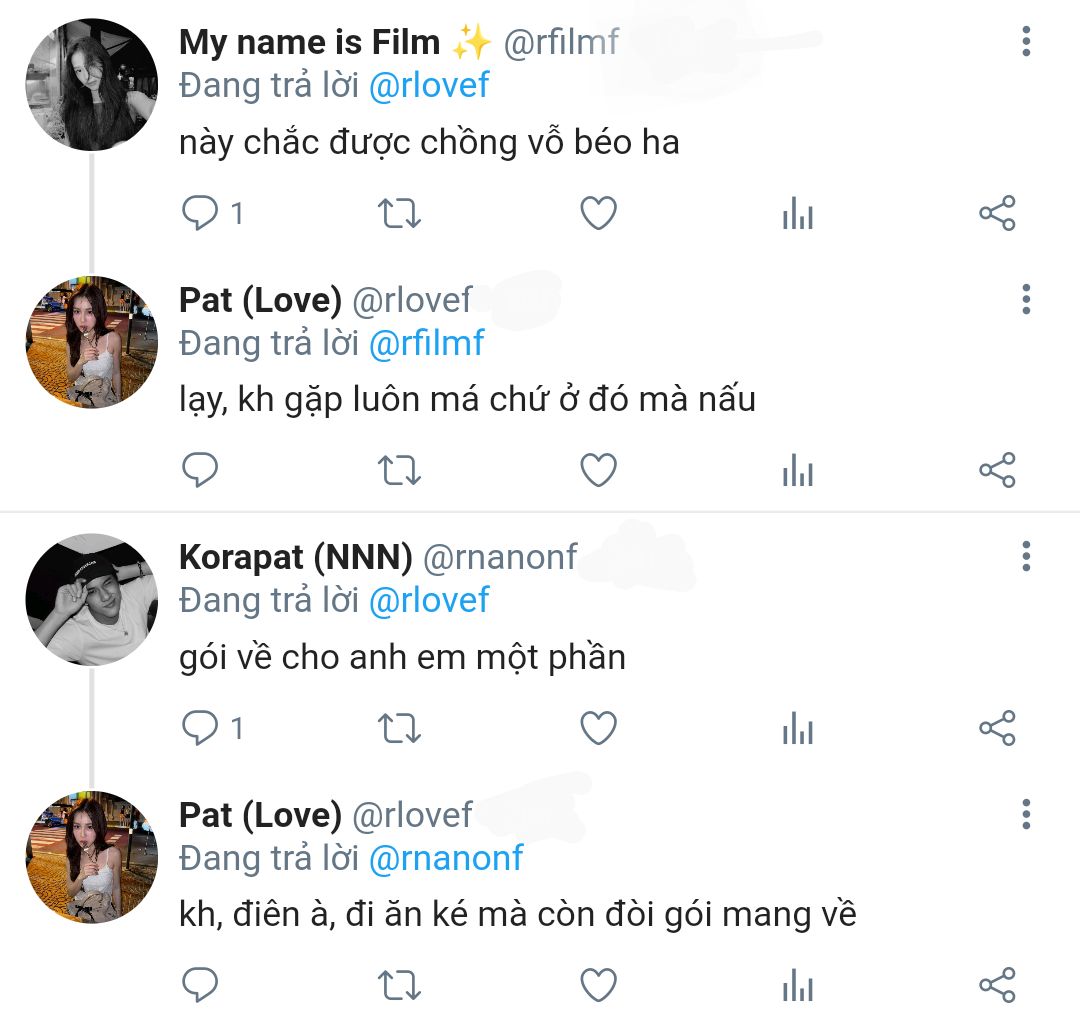This screenshot has width=1080, height=1023.
Task: Reply to My name is Film's tweet
Action: click(201, 213)
